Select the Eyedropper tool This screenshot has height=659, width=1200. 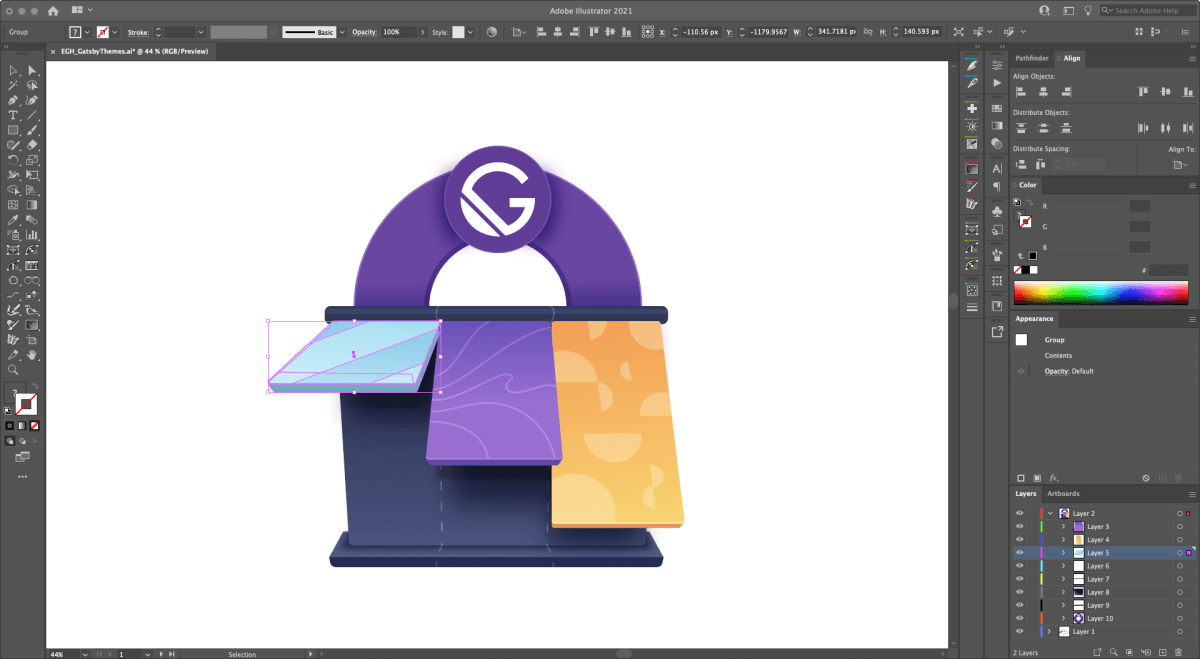[x=14, y=220]
